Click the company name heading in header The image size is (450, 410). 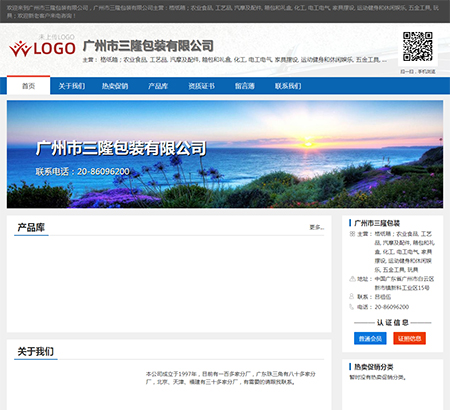148,46
